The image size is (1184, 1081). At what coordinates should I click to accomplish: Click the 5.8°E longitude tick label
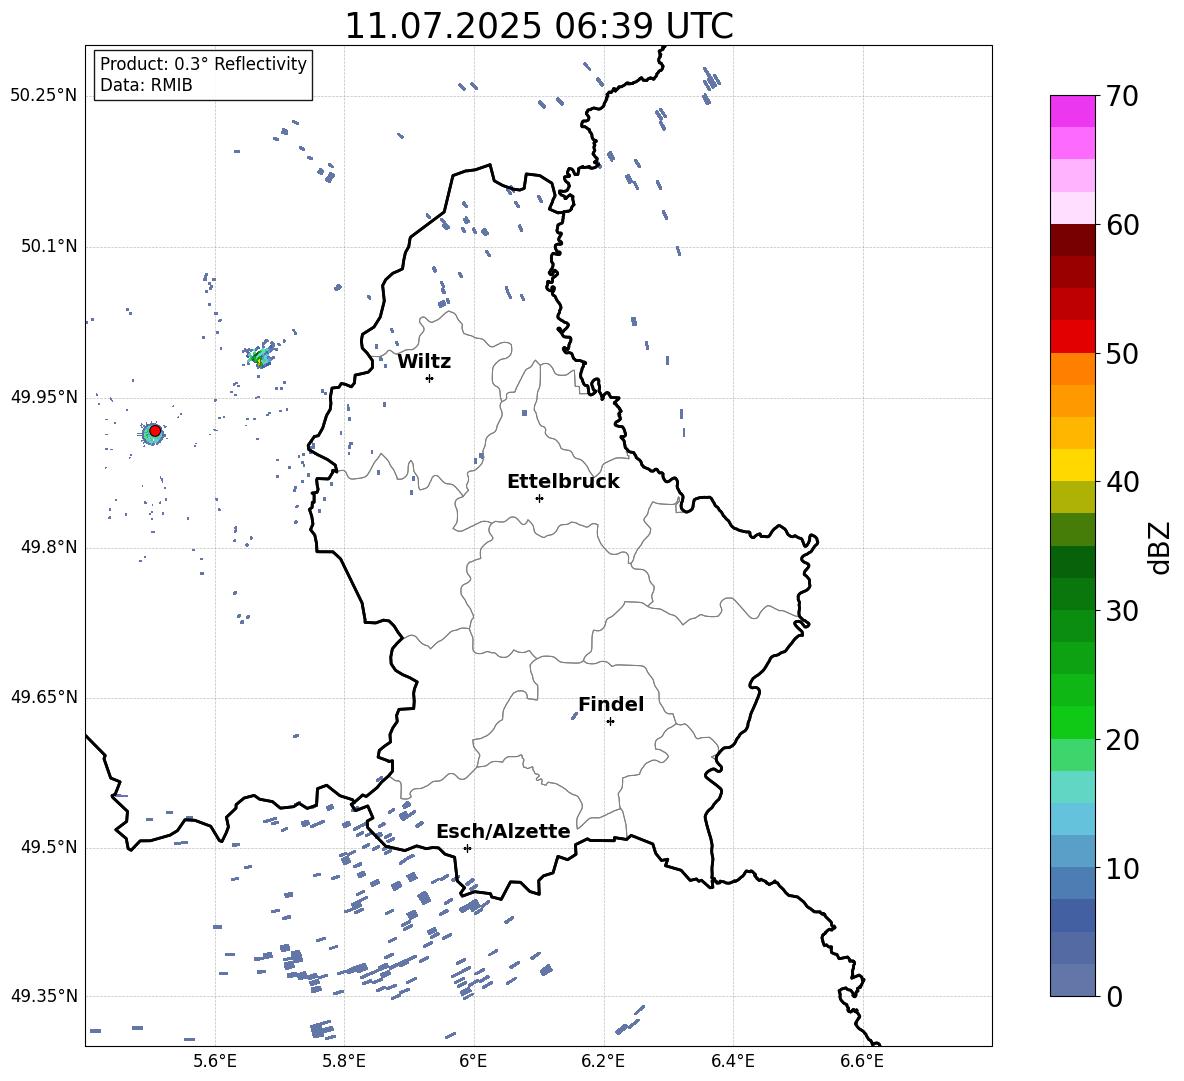344,1061
